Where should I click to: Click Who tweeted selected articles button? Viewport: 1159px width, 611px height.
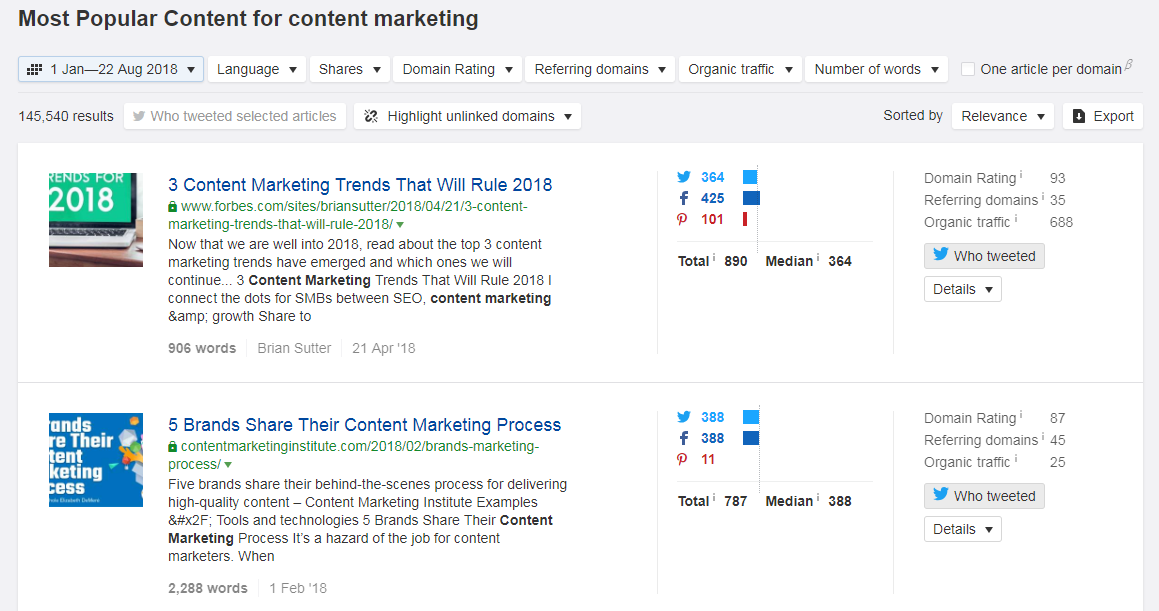pos(235,116)
